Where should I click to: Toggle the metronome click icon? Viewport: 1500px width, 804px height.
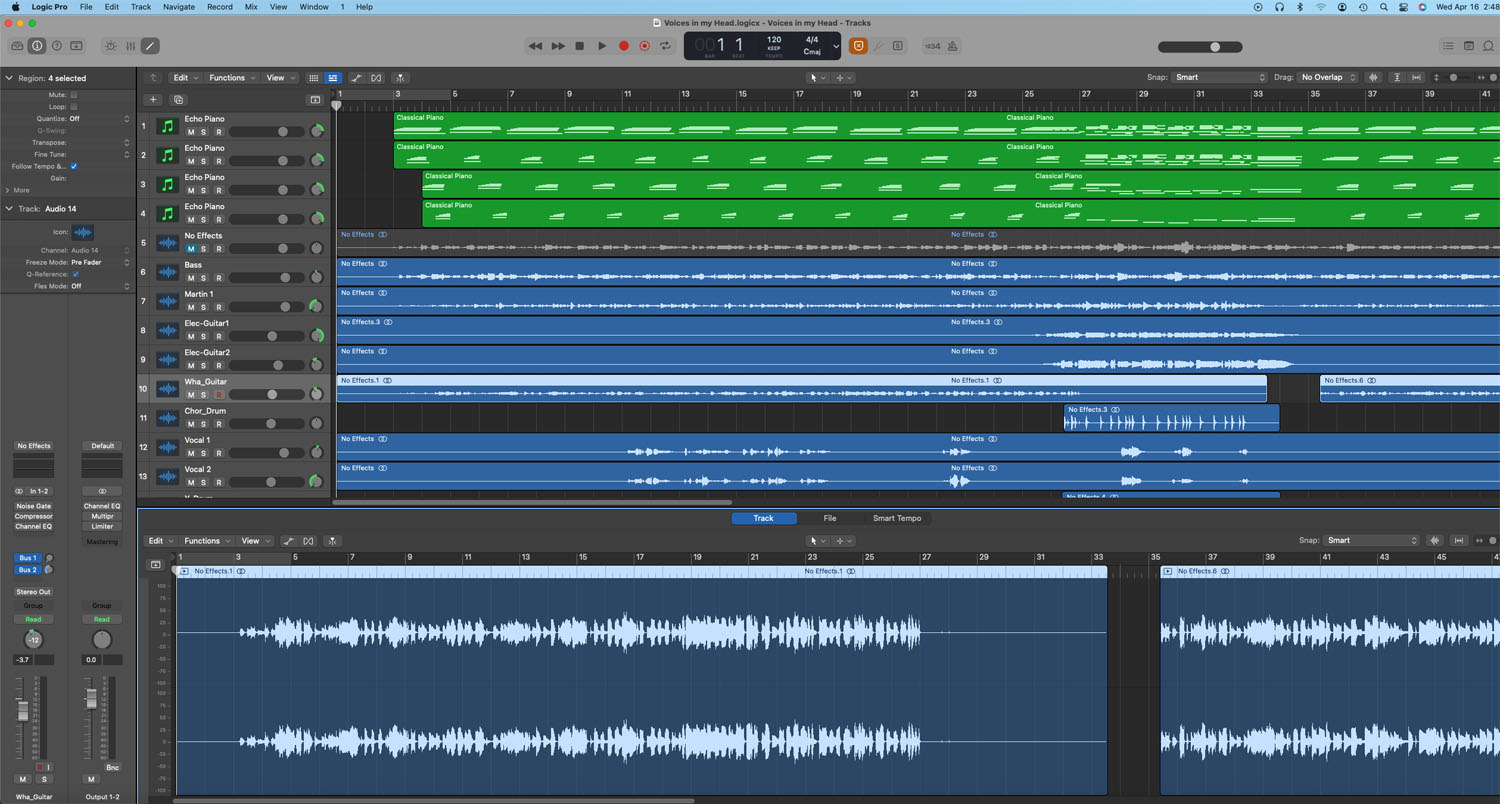pos(952,46)
